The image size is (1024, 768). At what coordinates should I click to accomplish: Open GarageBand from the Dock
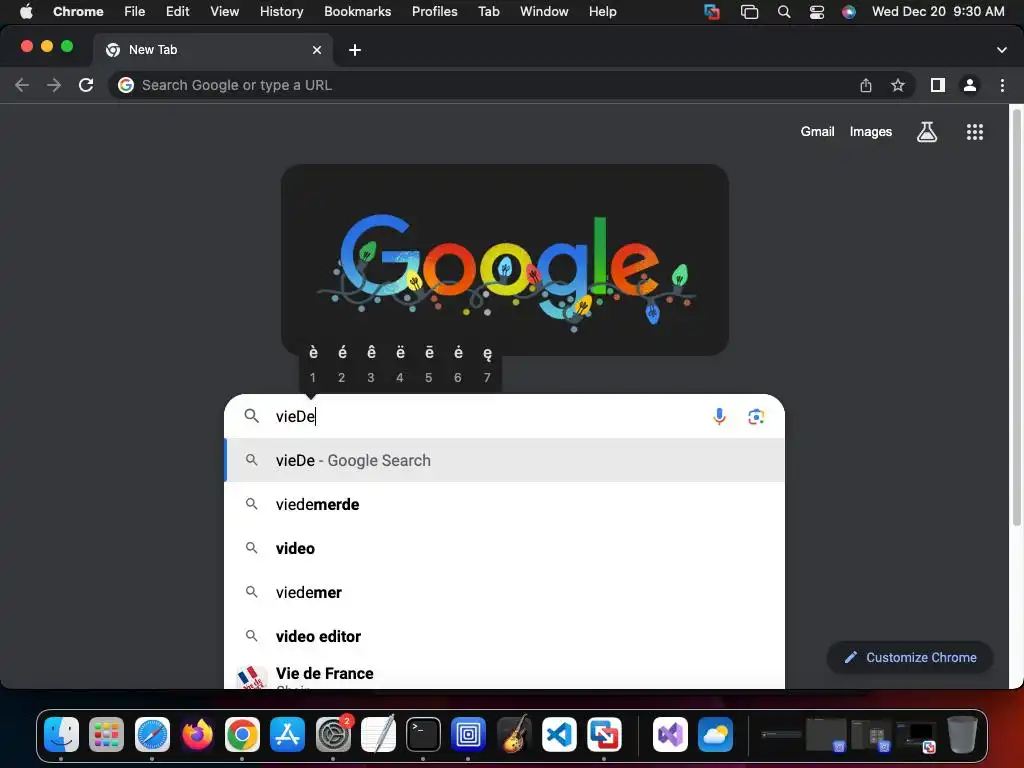pos(514,735)
